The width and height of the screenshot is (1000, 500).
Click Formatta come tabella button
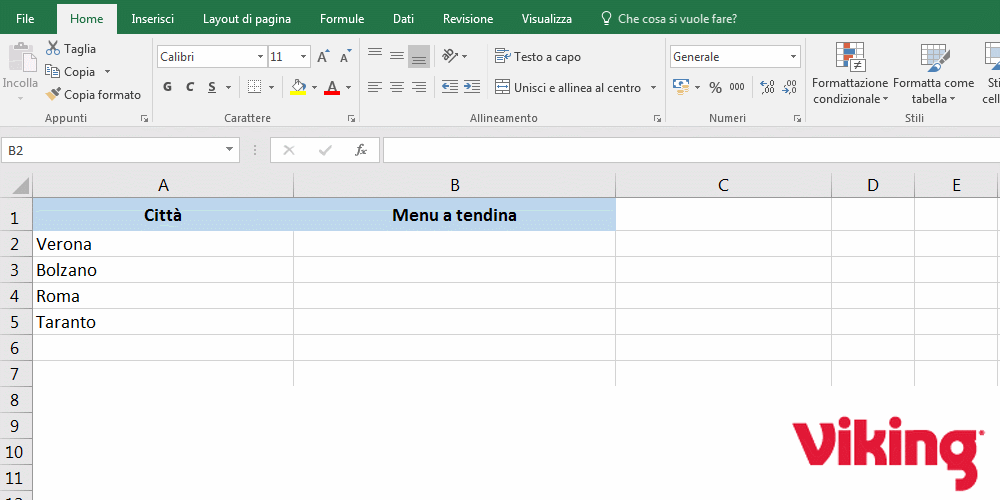[x=933, y=75]
